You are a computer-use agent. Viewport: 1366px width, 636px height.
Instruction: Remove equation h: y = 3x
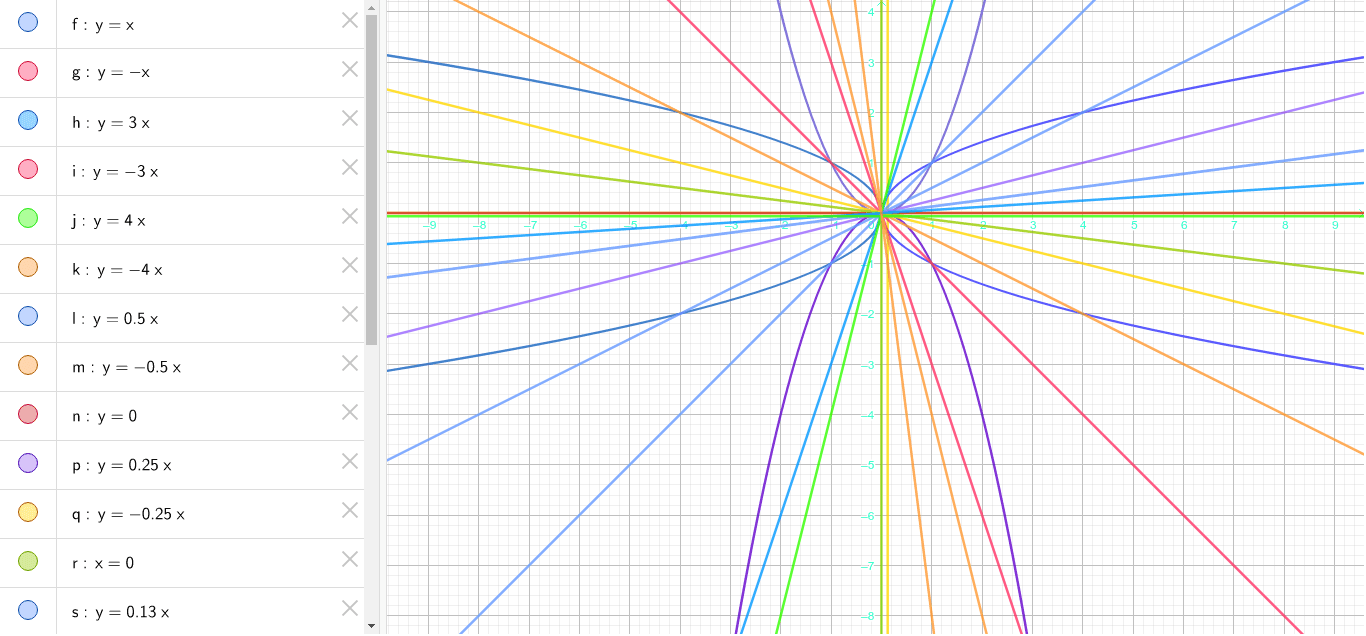[350, 118]
